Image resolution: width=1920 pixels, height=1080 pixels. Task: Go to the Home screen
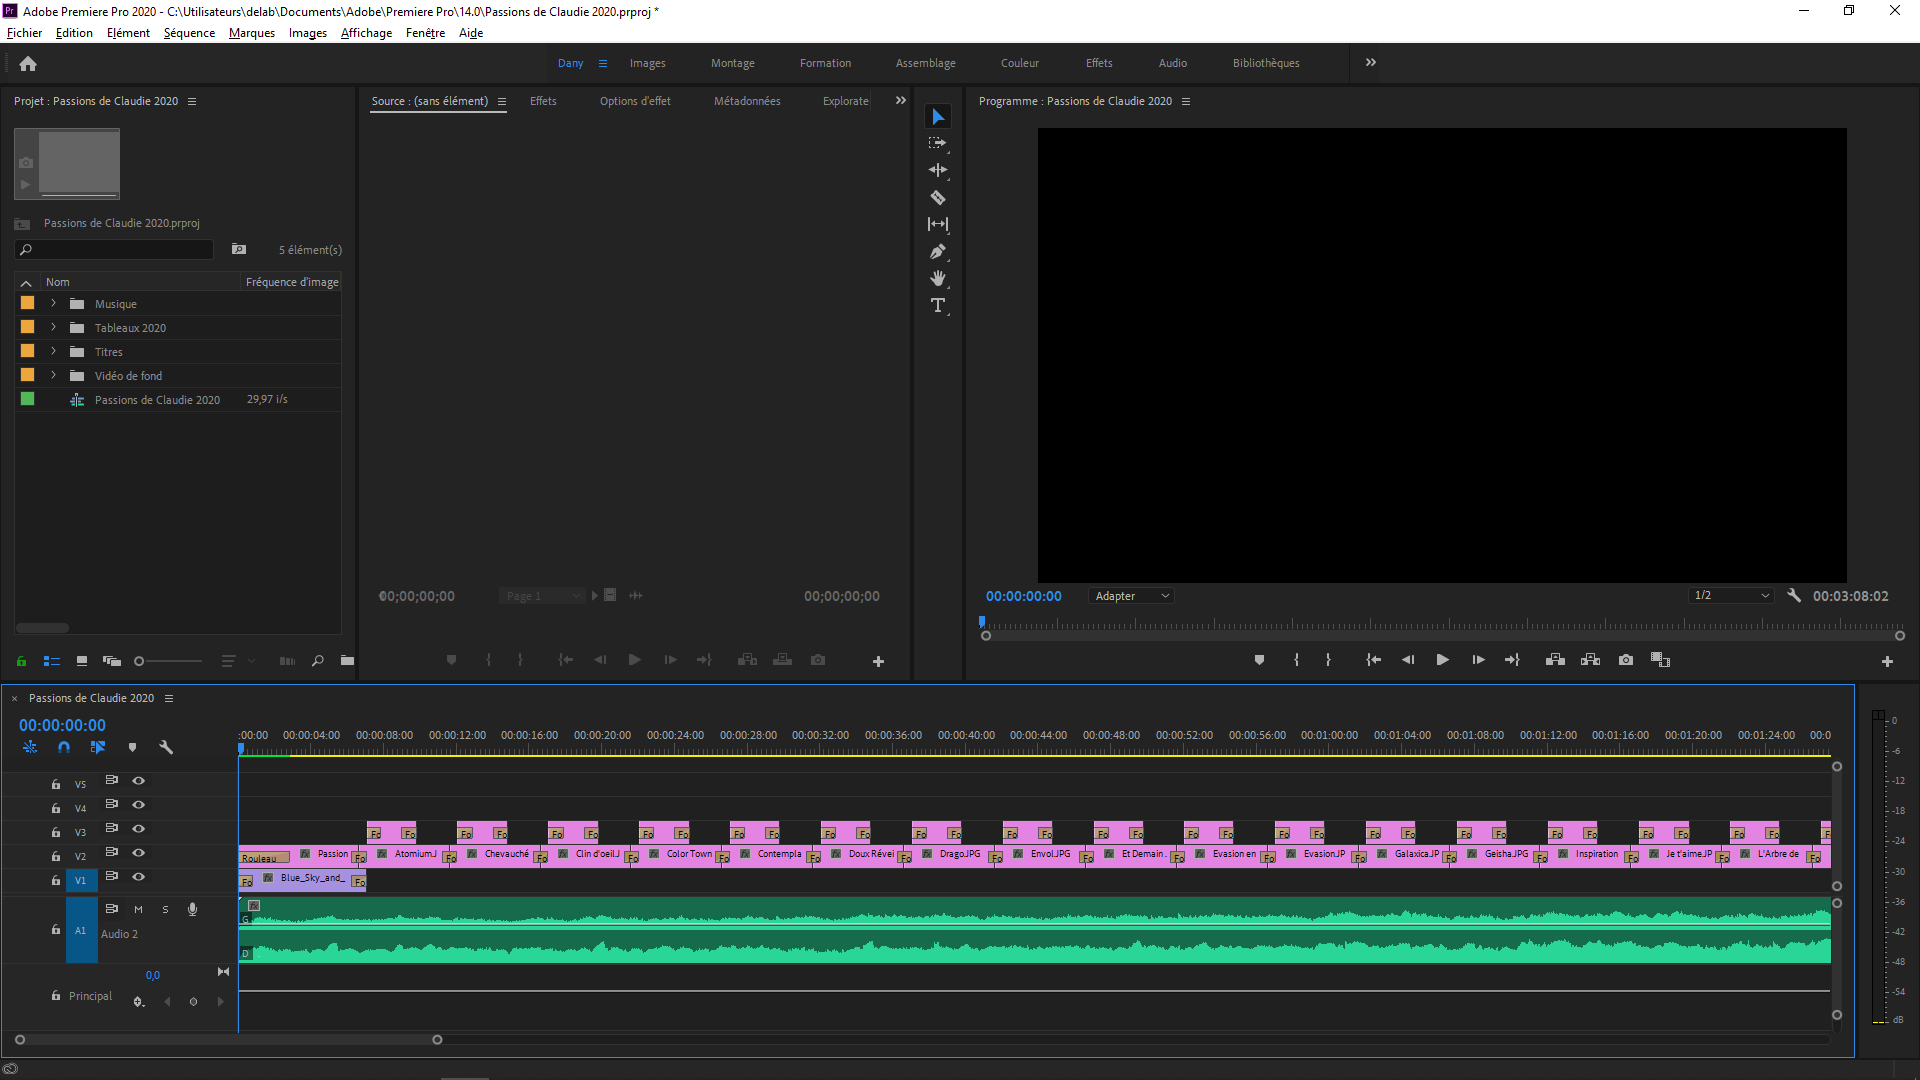coord(28,64)
